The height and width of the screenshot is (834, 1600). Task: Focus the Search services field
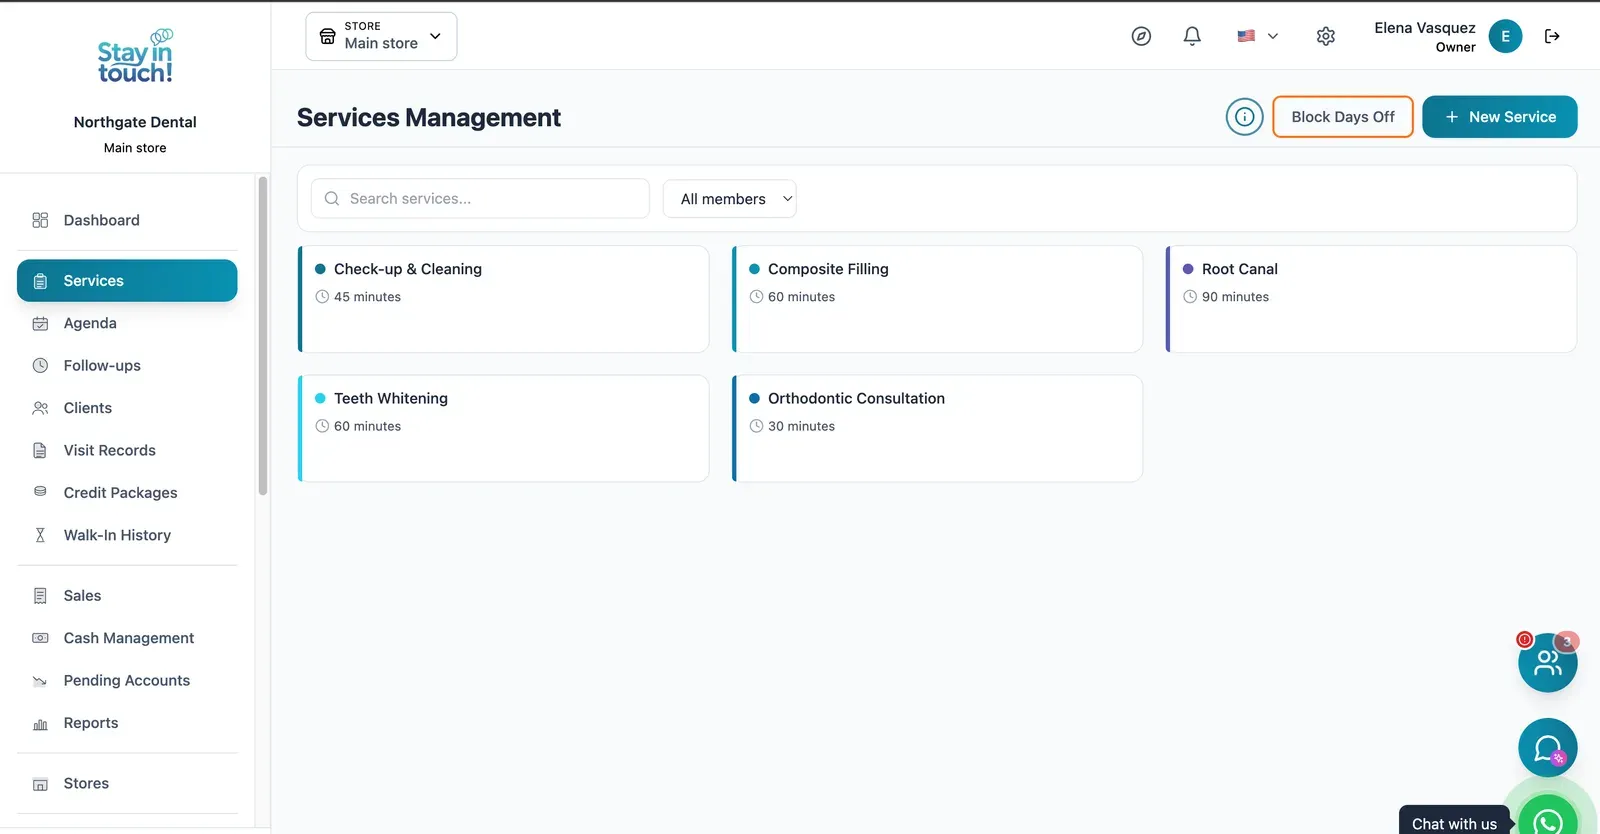pos(480,199)
